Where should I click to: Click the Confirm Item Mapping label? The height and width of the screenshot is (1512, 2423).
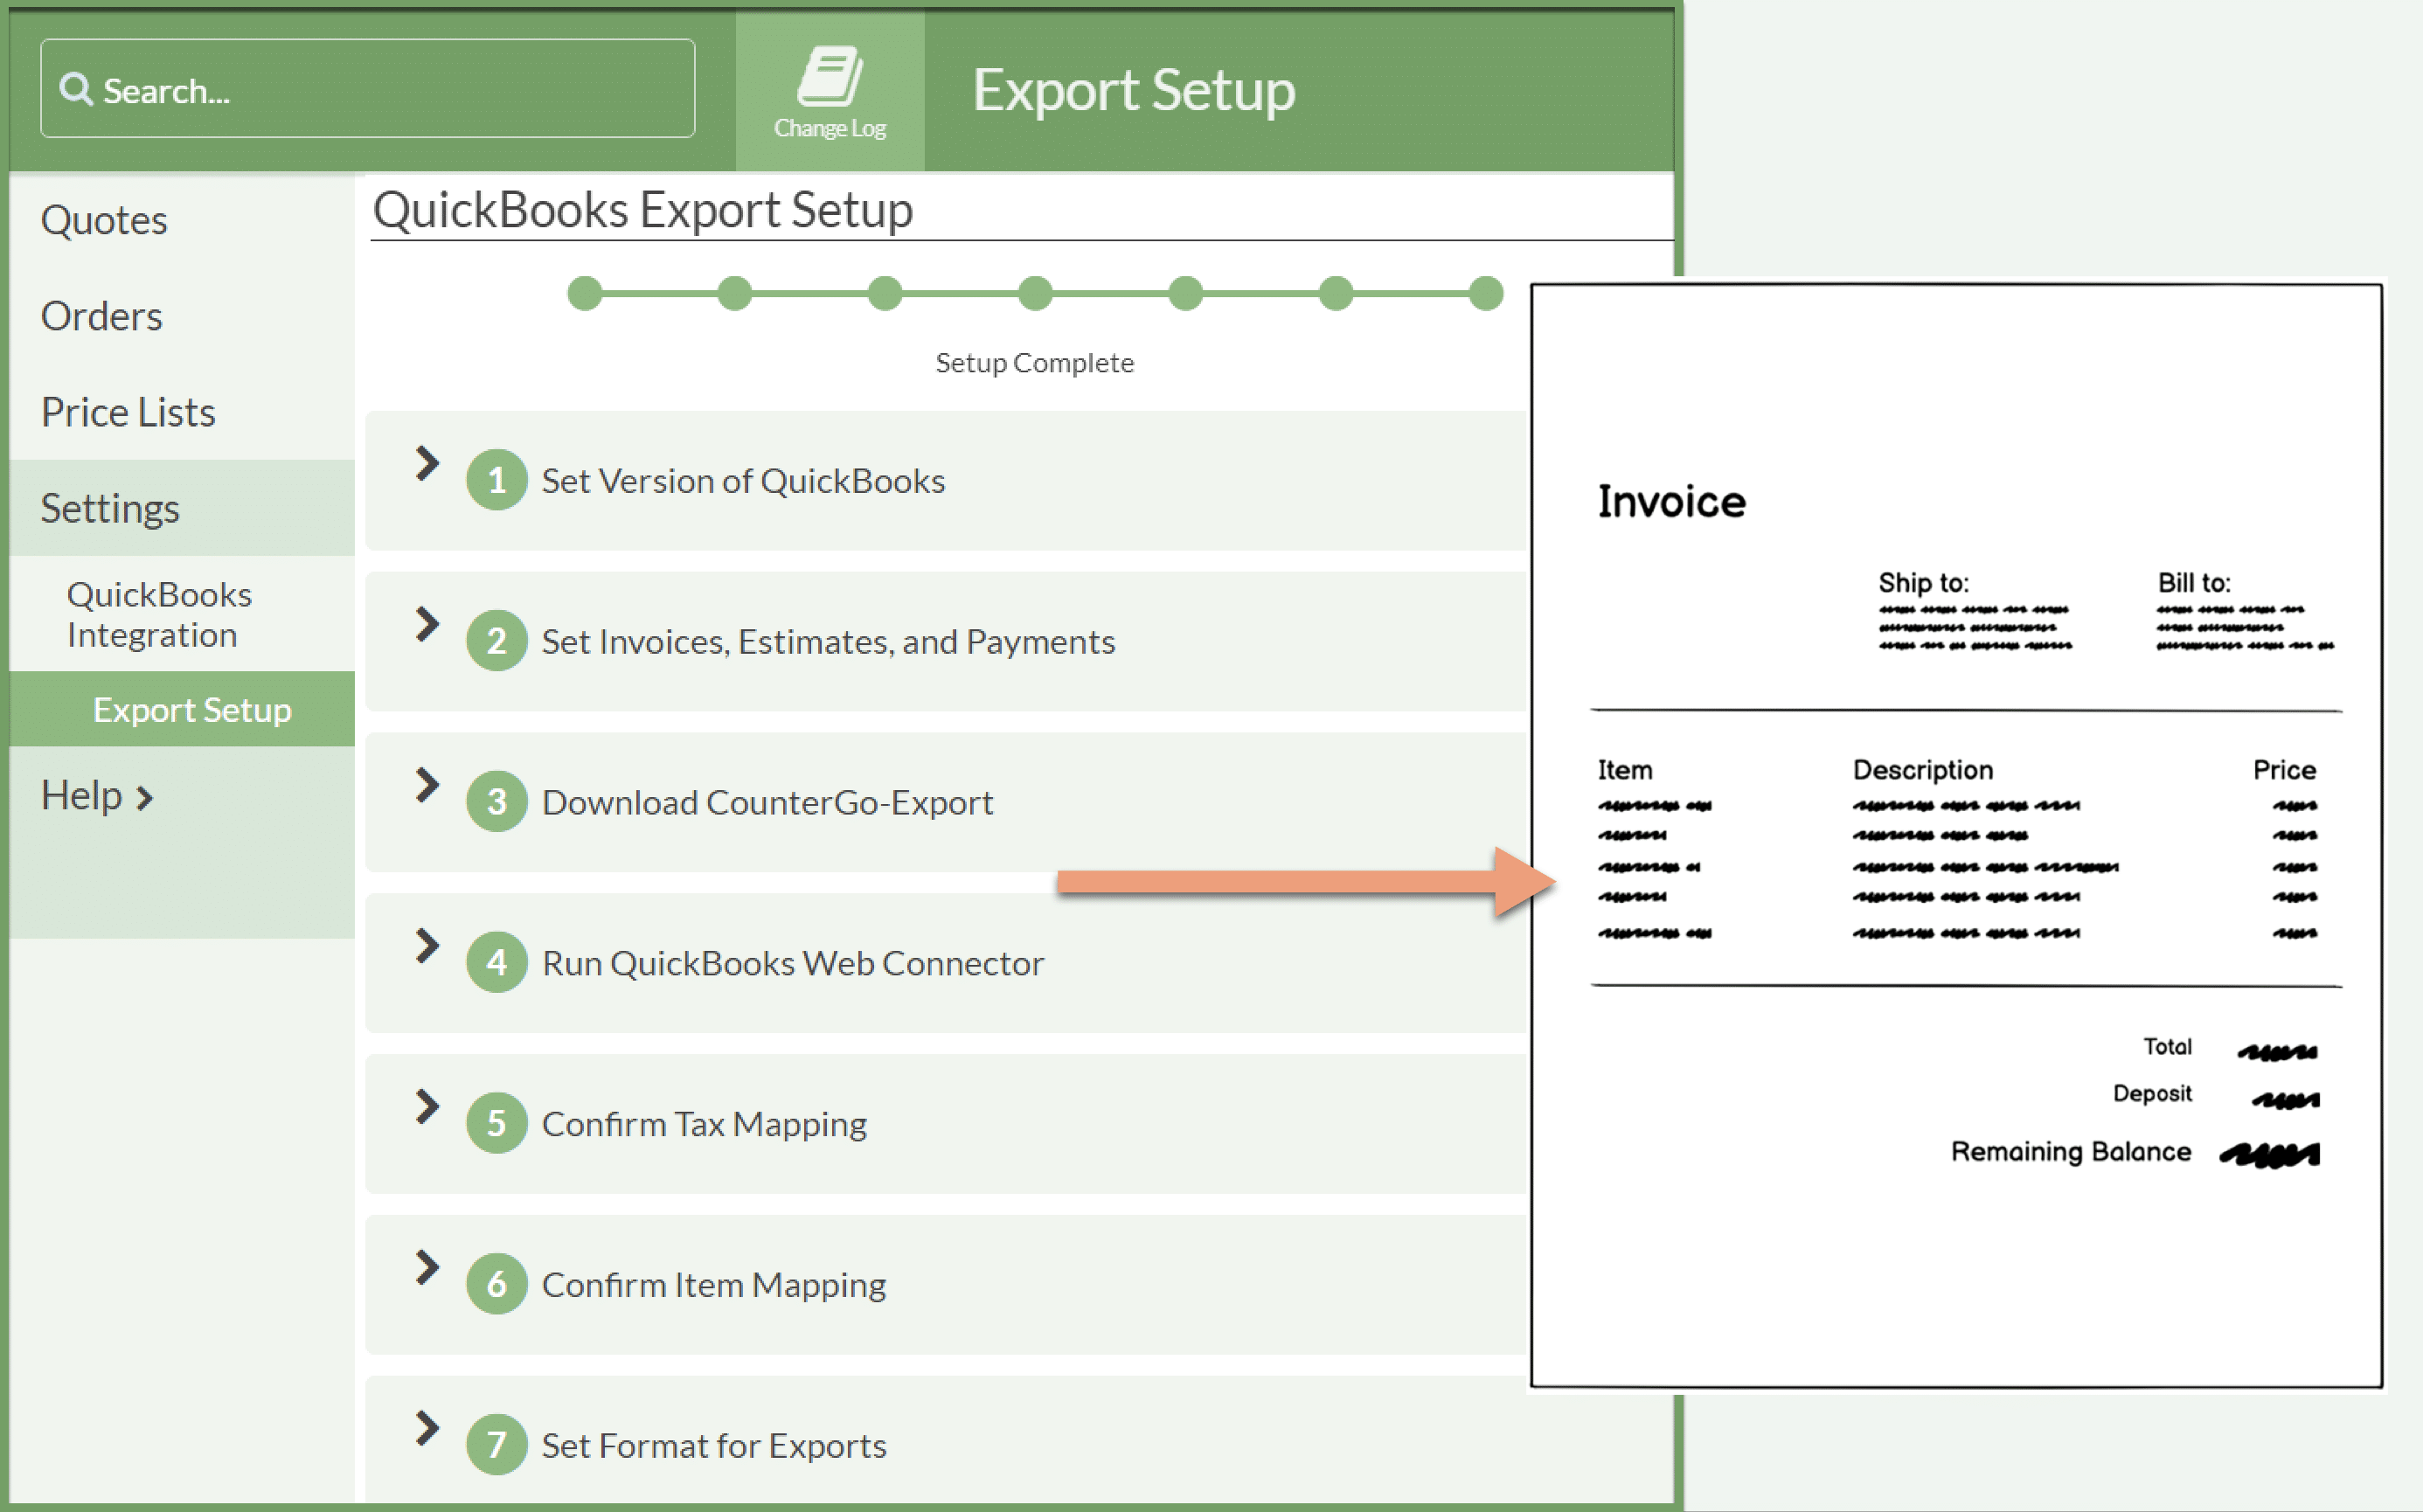pos(714,1286)
